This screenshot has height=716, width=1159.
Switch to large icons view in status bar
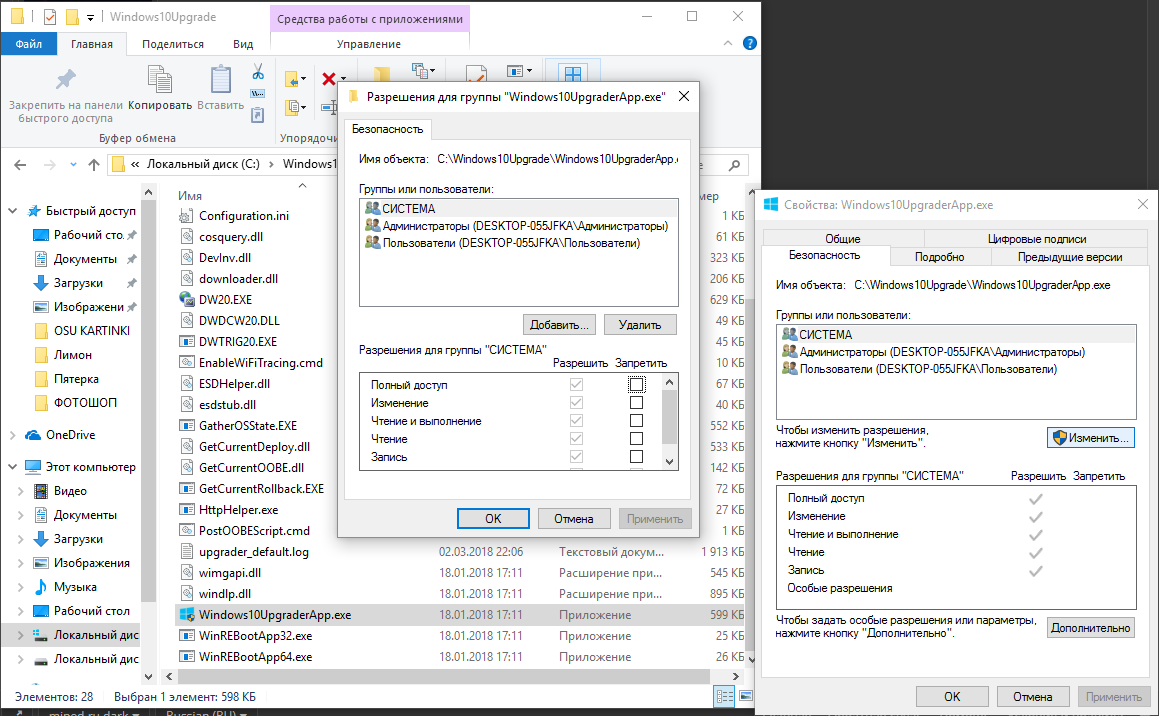[746, 696]
